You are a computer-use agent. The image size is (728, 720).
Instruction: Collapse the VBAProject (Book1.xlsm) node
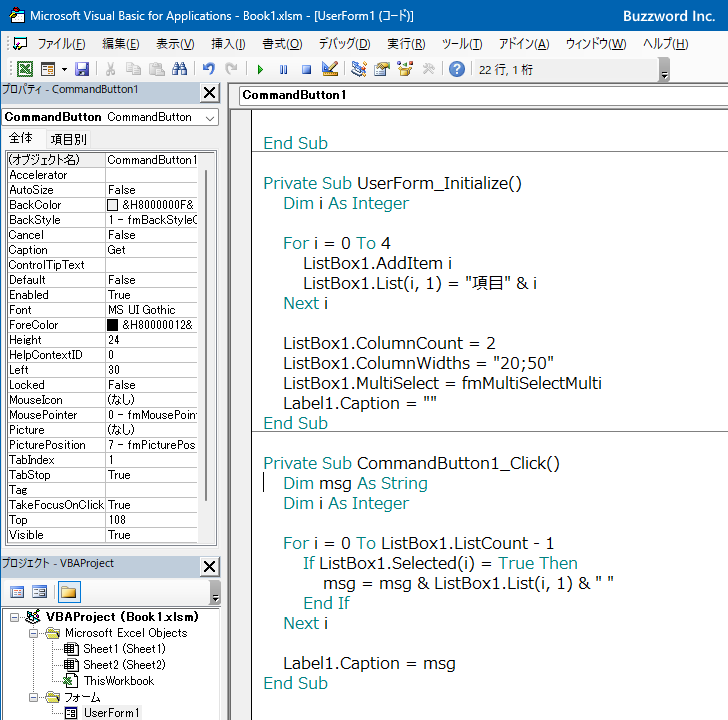point(15,617)
